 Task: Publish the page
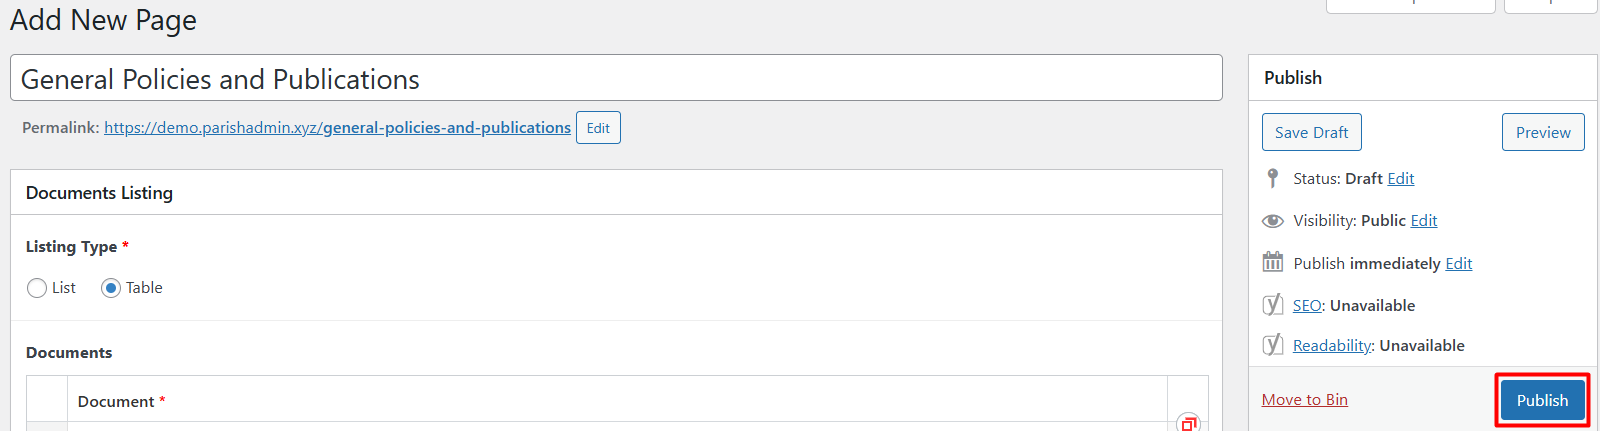(1542, 400)
